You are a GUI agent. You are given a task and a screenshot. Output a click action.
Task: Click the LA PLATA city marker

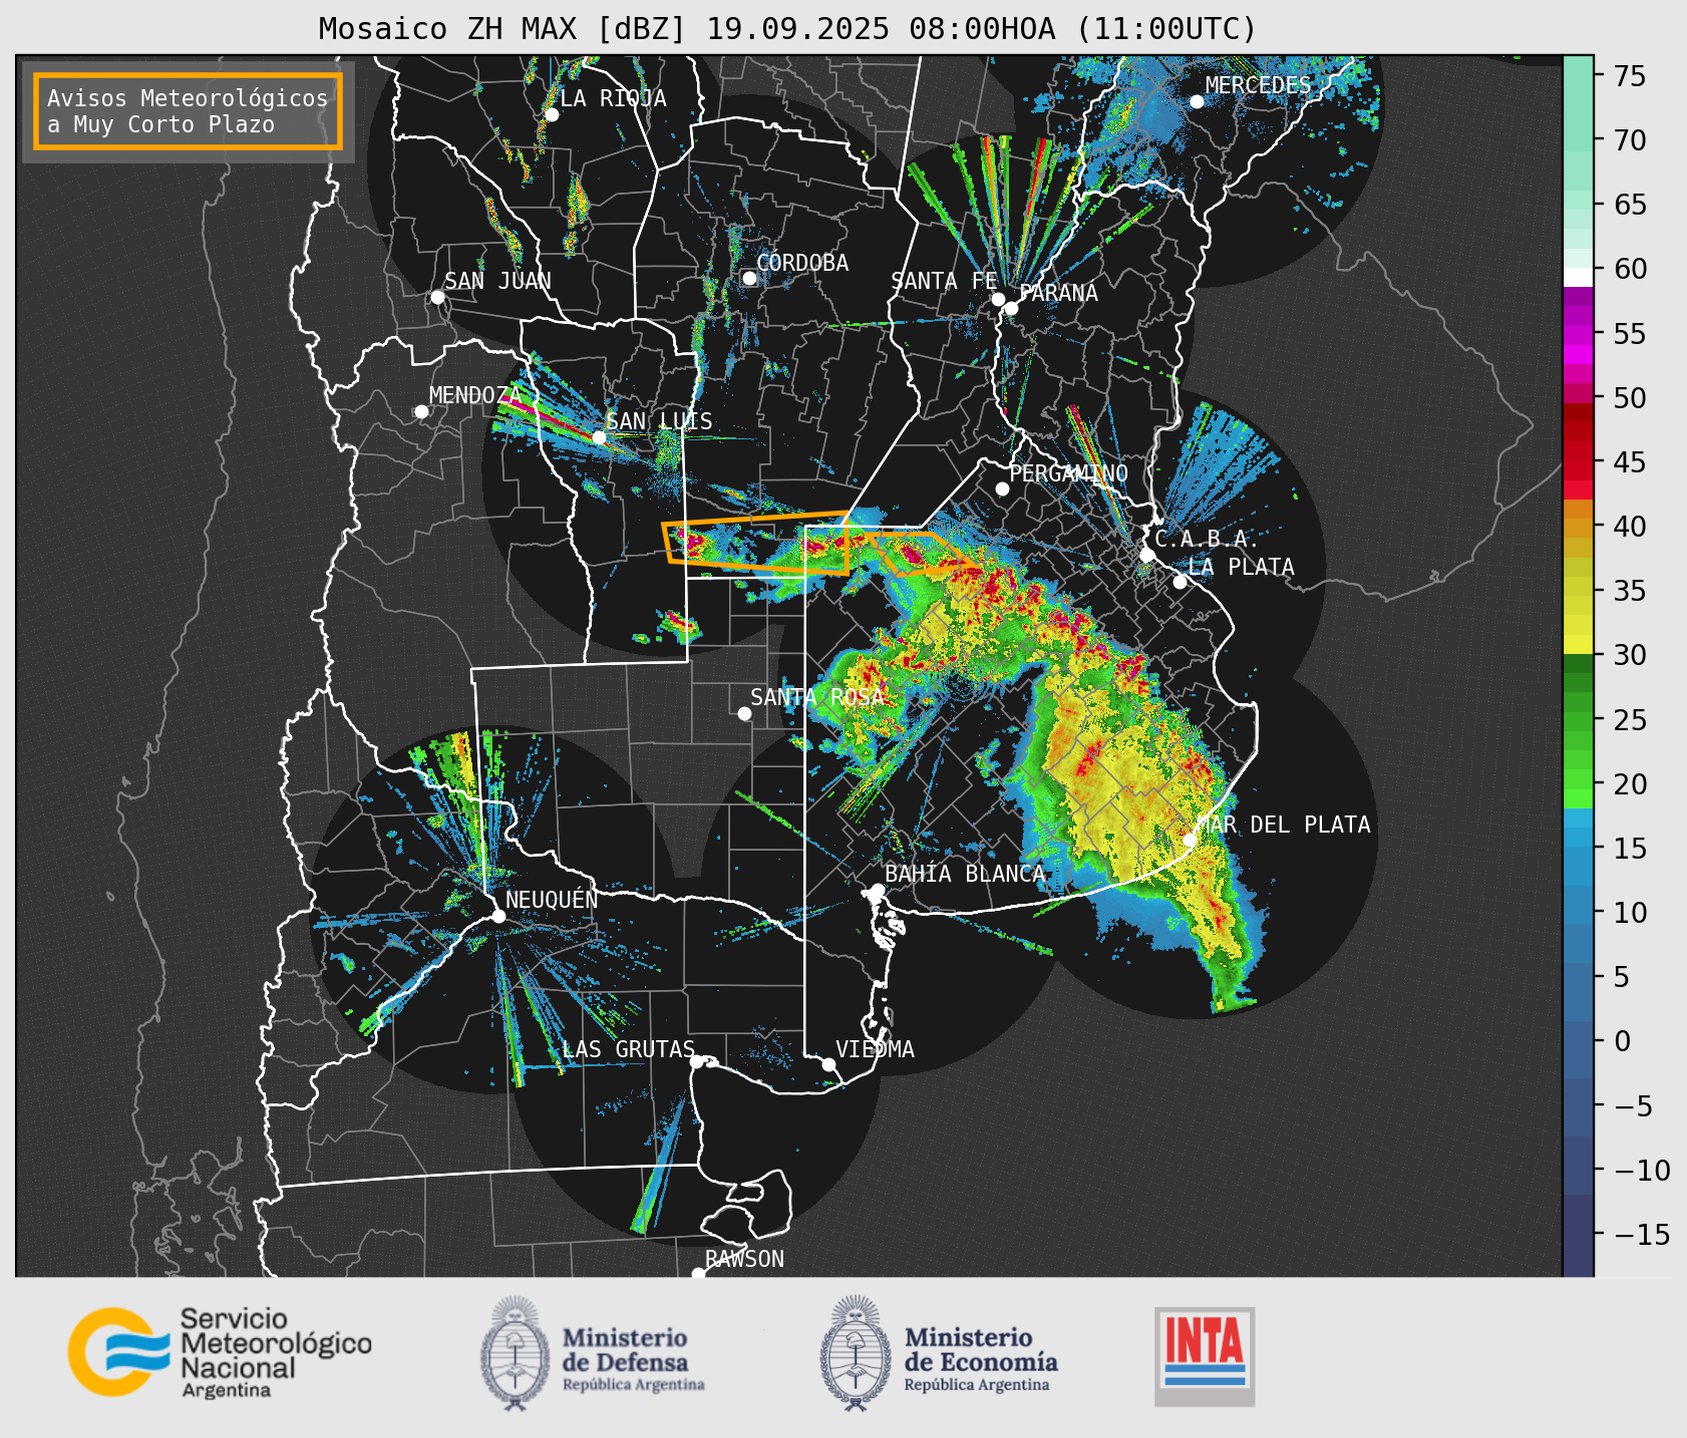(1180, 582)
